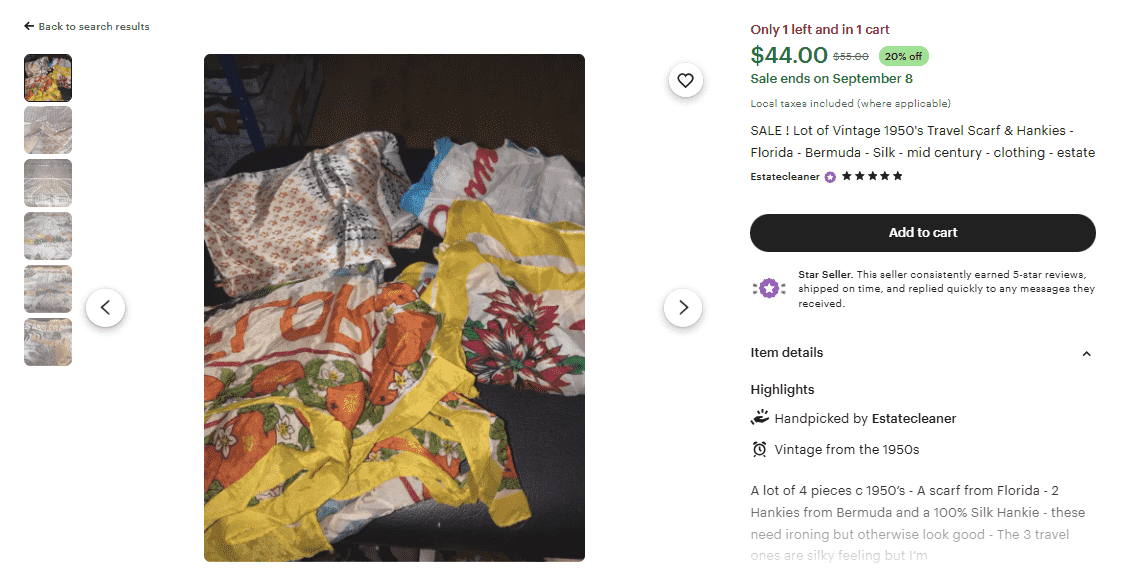The height and width of the screenshot is (572, 1142).
Task: Click the Item details chevron arrow
Action: pos(1086,353)
